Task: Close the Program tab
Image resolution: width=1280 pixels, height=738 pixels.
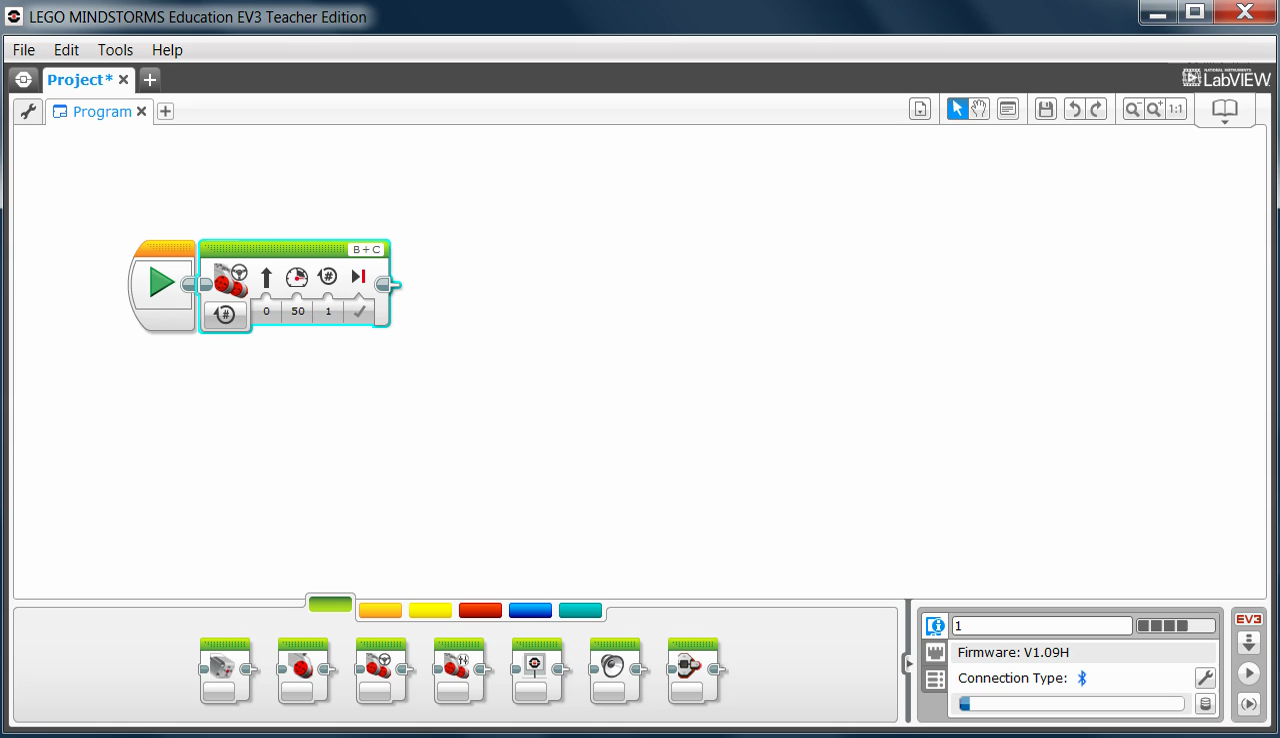Action: [x=142, y=112]
